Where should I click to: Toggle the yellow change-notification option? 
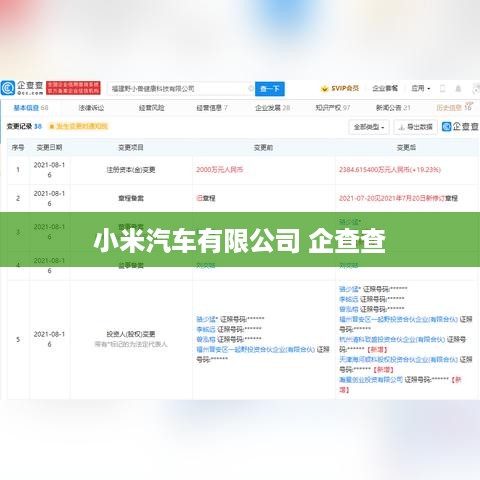coord(79,126)
